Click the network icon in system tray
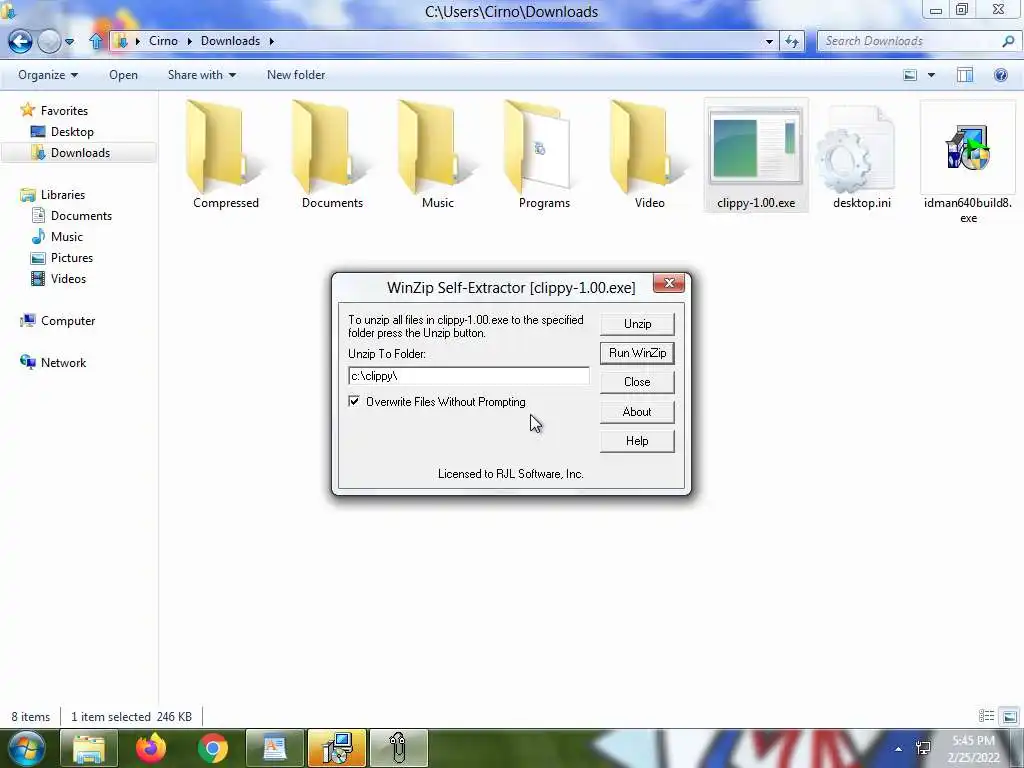1024x768 pixels. click(923, 748)
